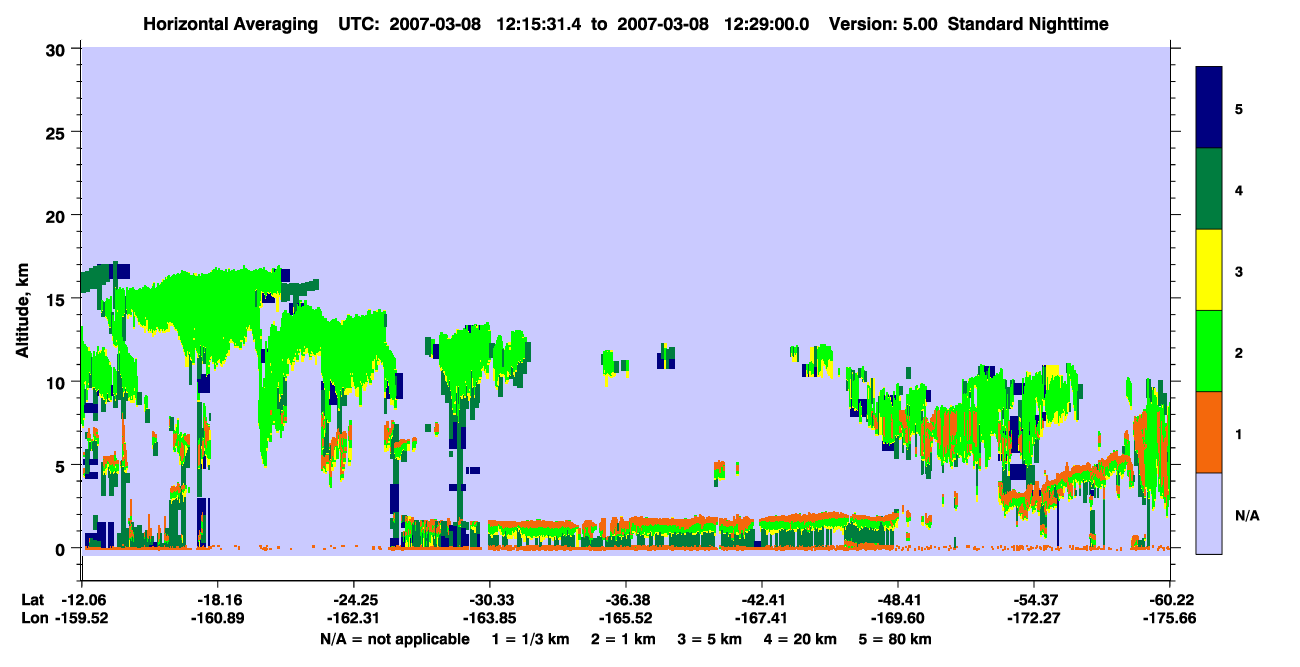1300x667 pixels.
Task: Click the dark green colorbar segment labeled 4
Action: coord(1209,189)
